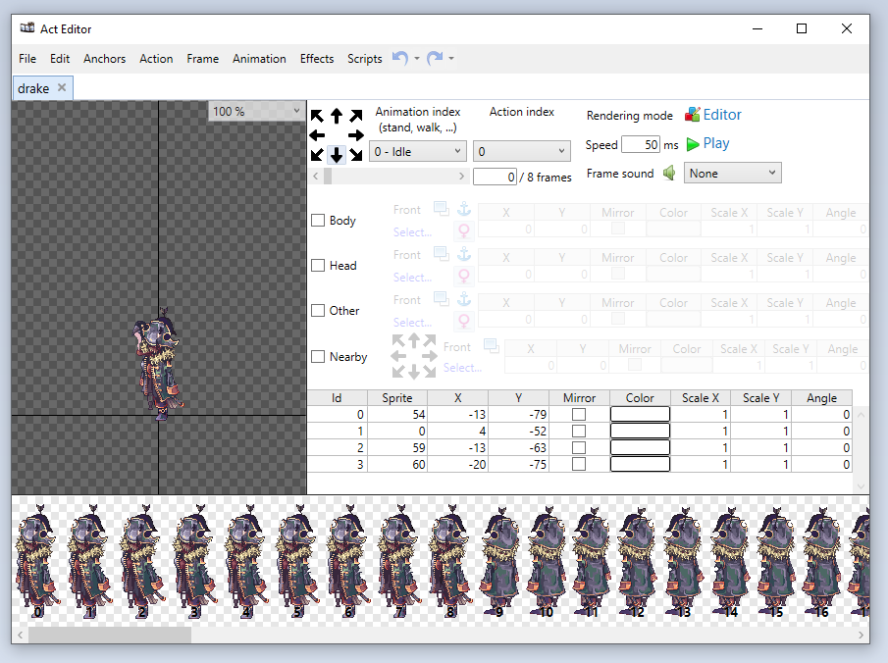Open the Effects menu
The image size is (888, 663).
click(x=317, y=59)
